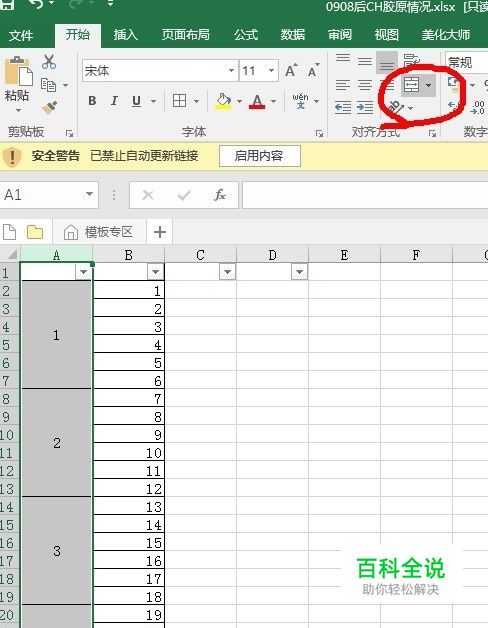
Task: Toggle Underline formatting
Action: (x=136, y=101)
